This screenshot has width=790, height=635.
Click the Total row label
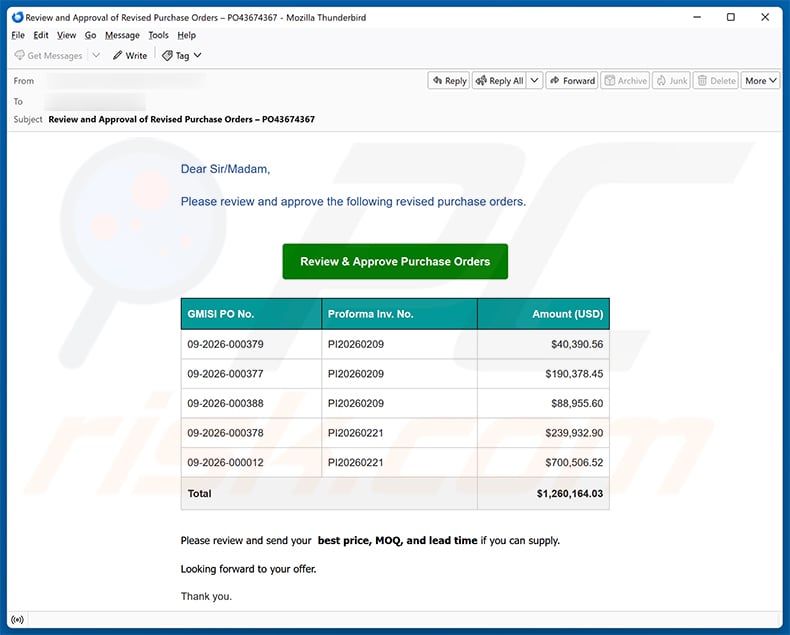pos(199,493)
